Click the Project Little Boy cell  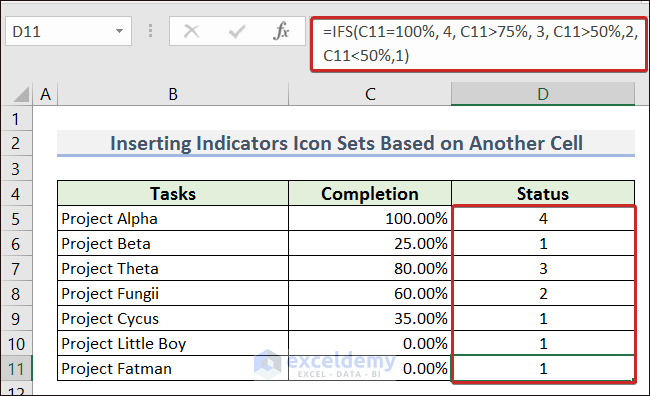pyautogui.click(x=173, y=343)
